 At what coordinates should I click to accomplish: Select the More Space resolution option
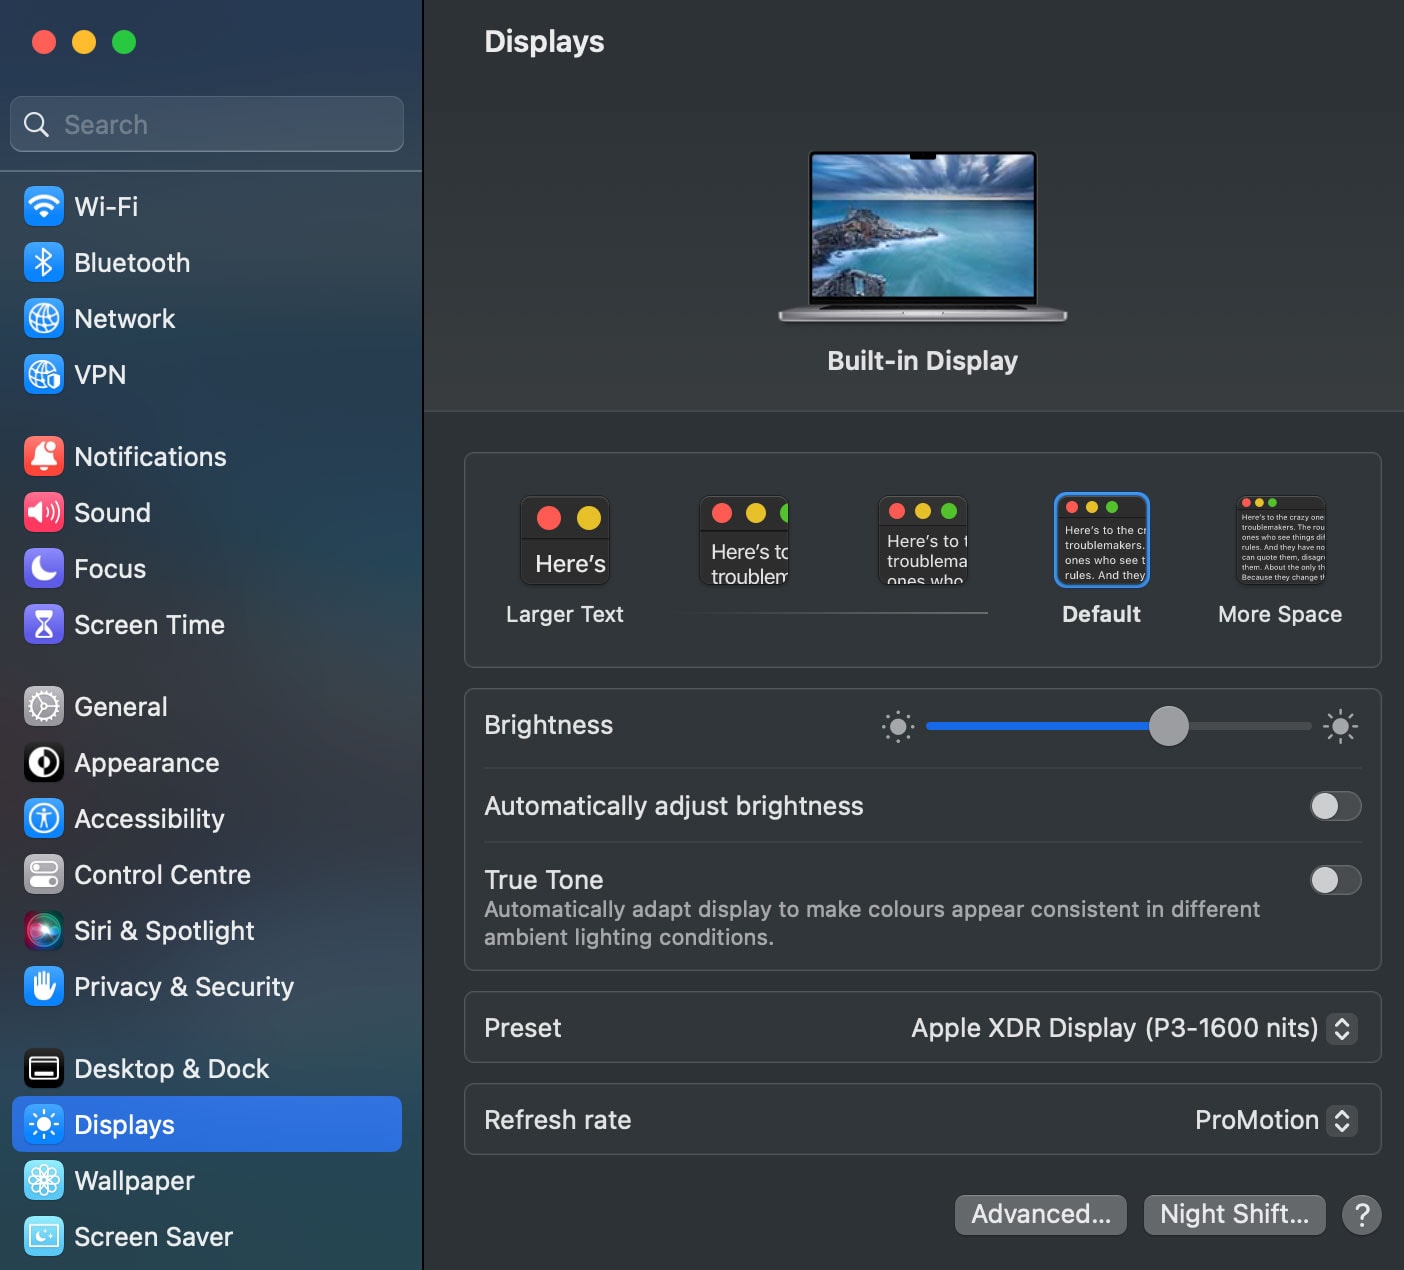1281,541
